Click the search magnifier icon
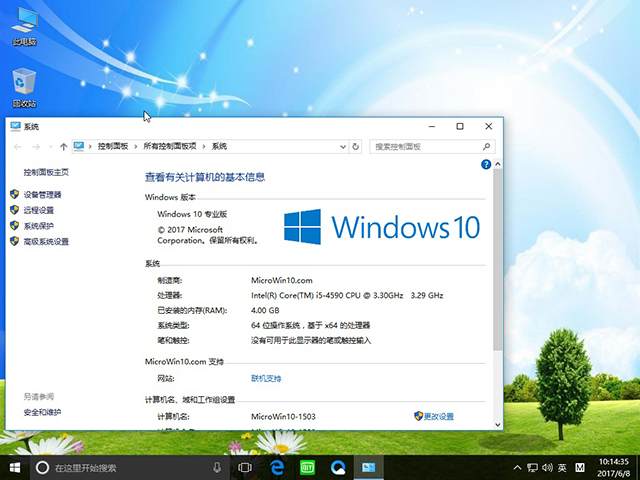Image resolution: width=640 pixels, height=480 pixels. (x=486, y=147)
